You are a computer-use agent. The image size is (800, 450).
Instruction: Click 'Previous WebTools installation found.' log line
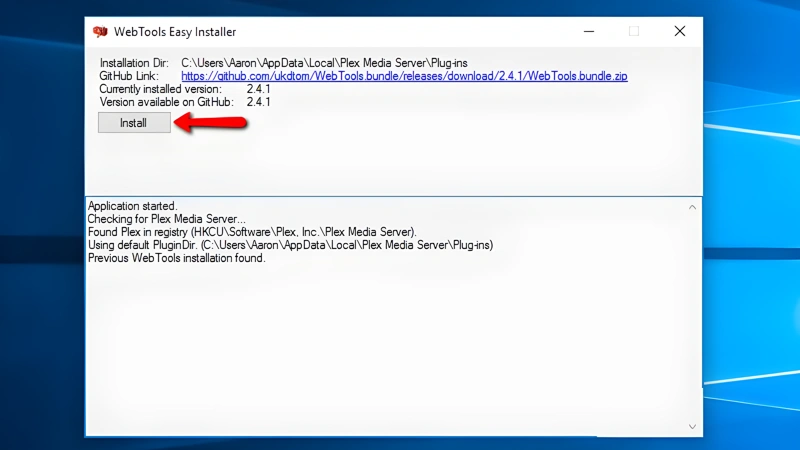pos(177,258)
